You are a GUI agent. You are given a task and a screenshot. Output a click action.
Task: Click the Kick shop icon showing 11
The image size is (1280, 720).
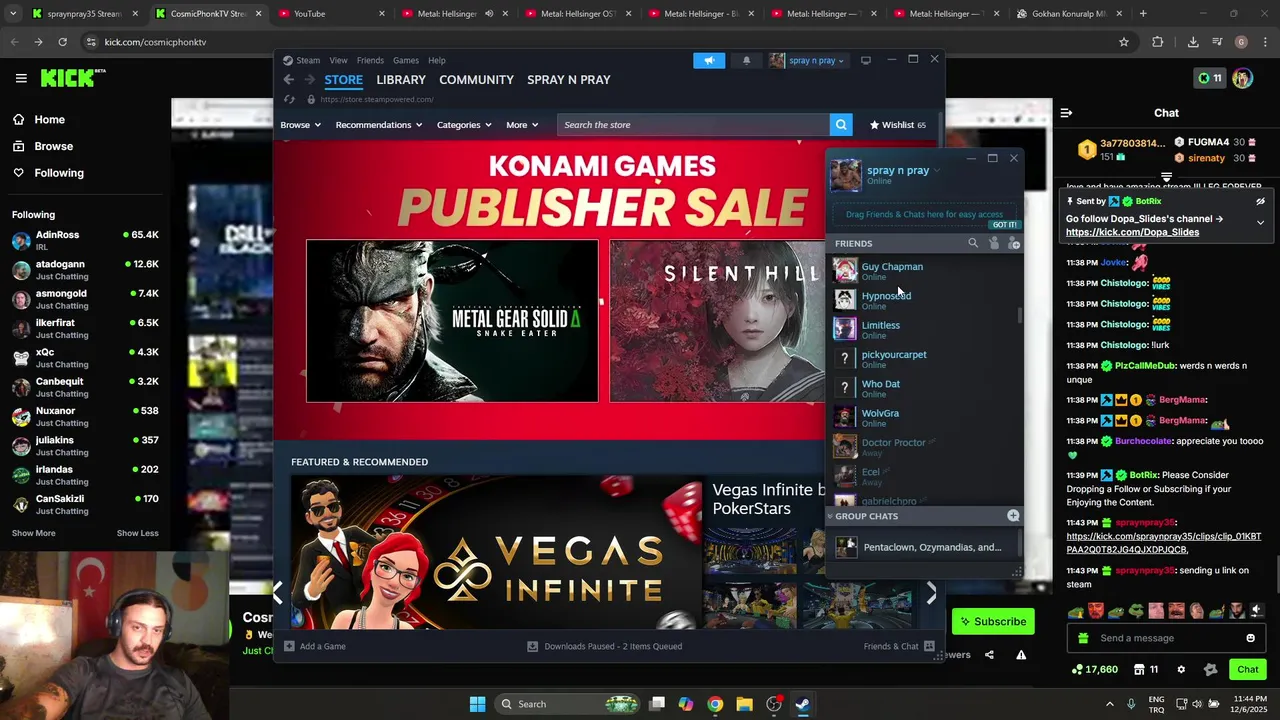coord(1146,669)
